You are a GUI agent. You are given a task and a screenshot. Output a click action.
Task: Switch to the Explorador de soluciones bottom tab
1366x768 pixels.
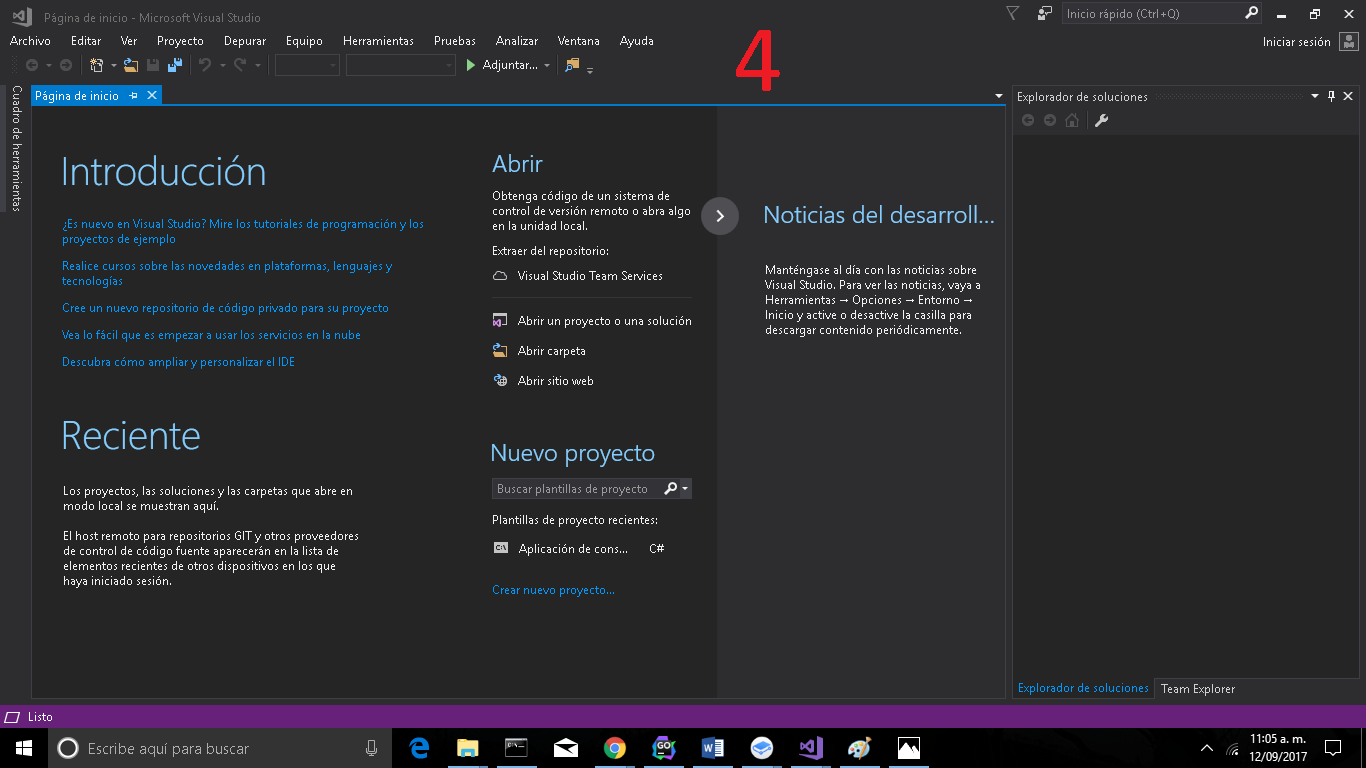(x=1083, y=688)
